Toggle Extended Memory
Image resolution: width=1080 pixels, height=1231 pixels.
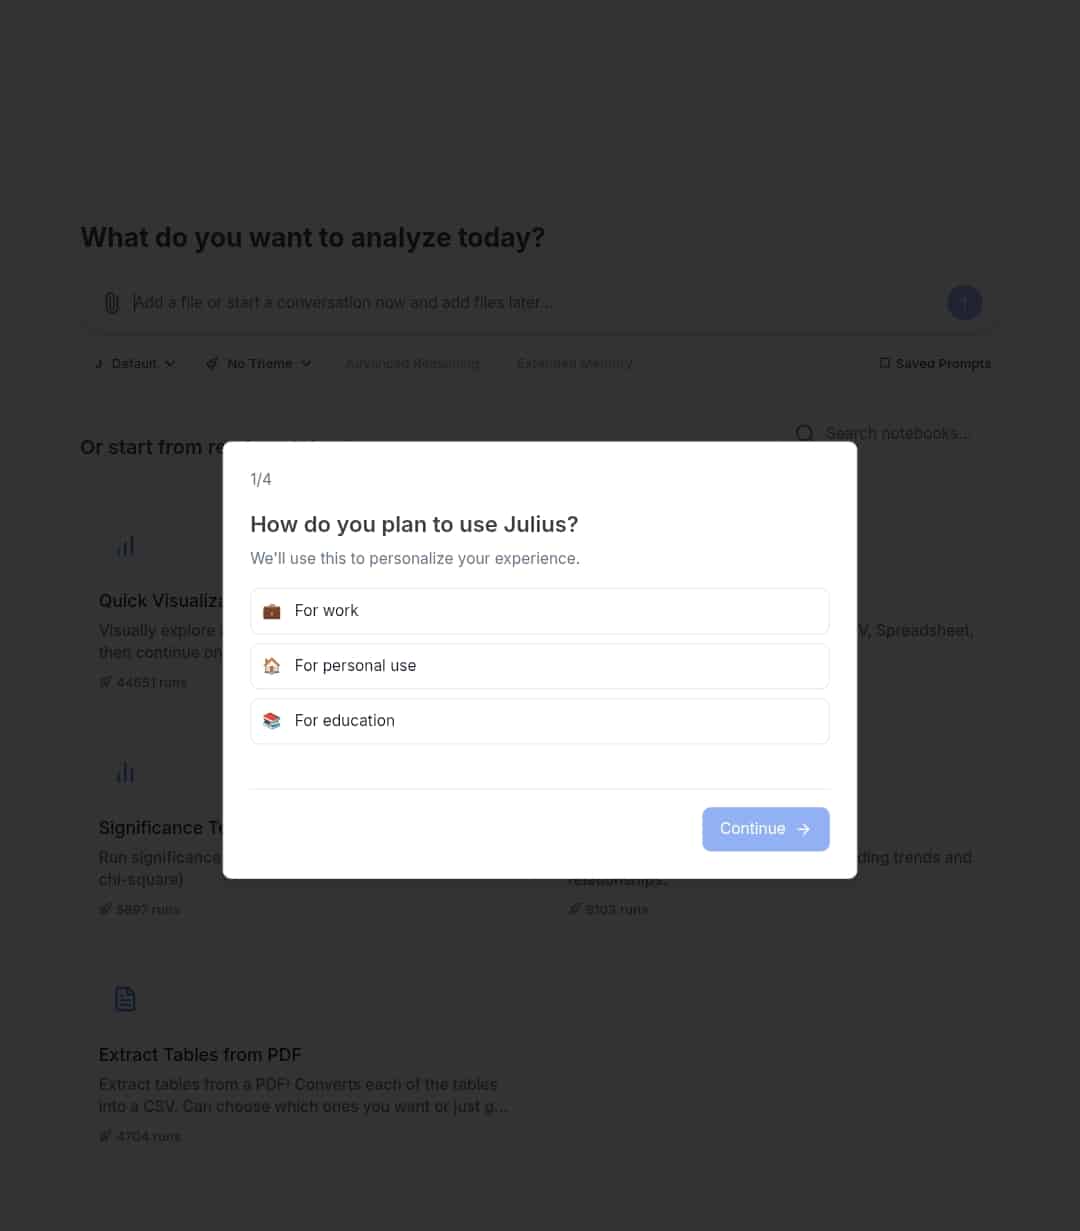(x=574, y=363)
